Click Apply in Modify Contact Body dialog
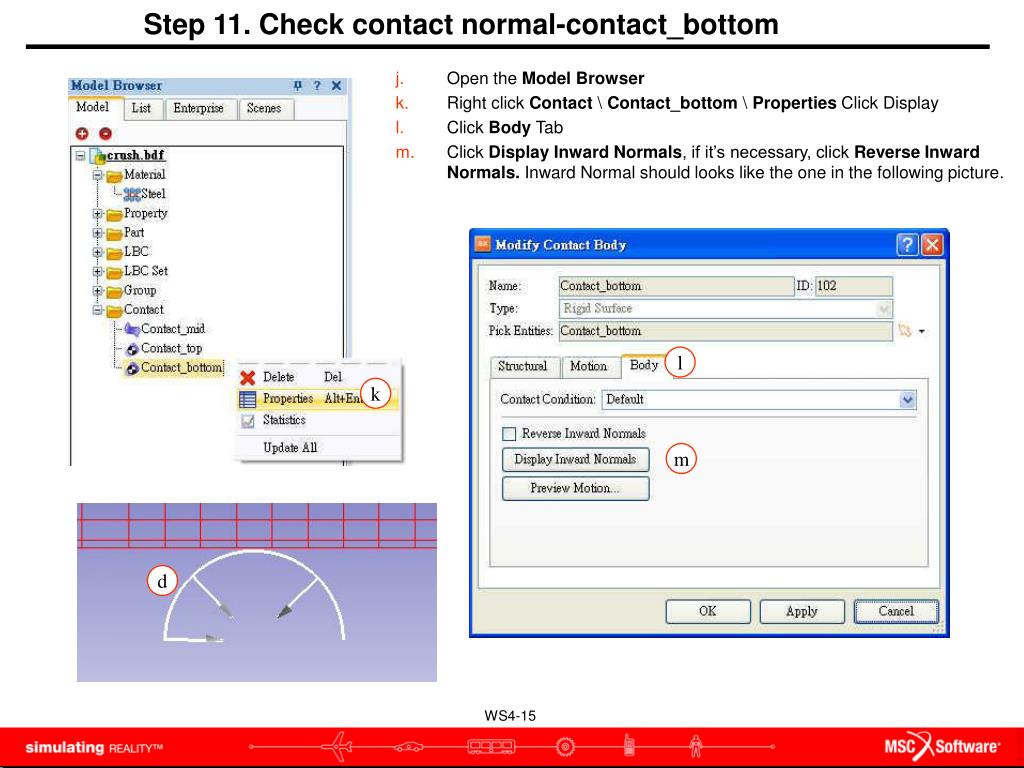The height and width of the screenshot is (768, 1024). [802, 611]
